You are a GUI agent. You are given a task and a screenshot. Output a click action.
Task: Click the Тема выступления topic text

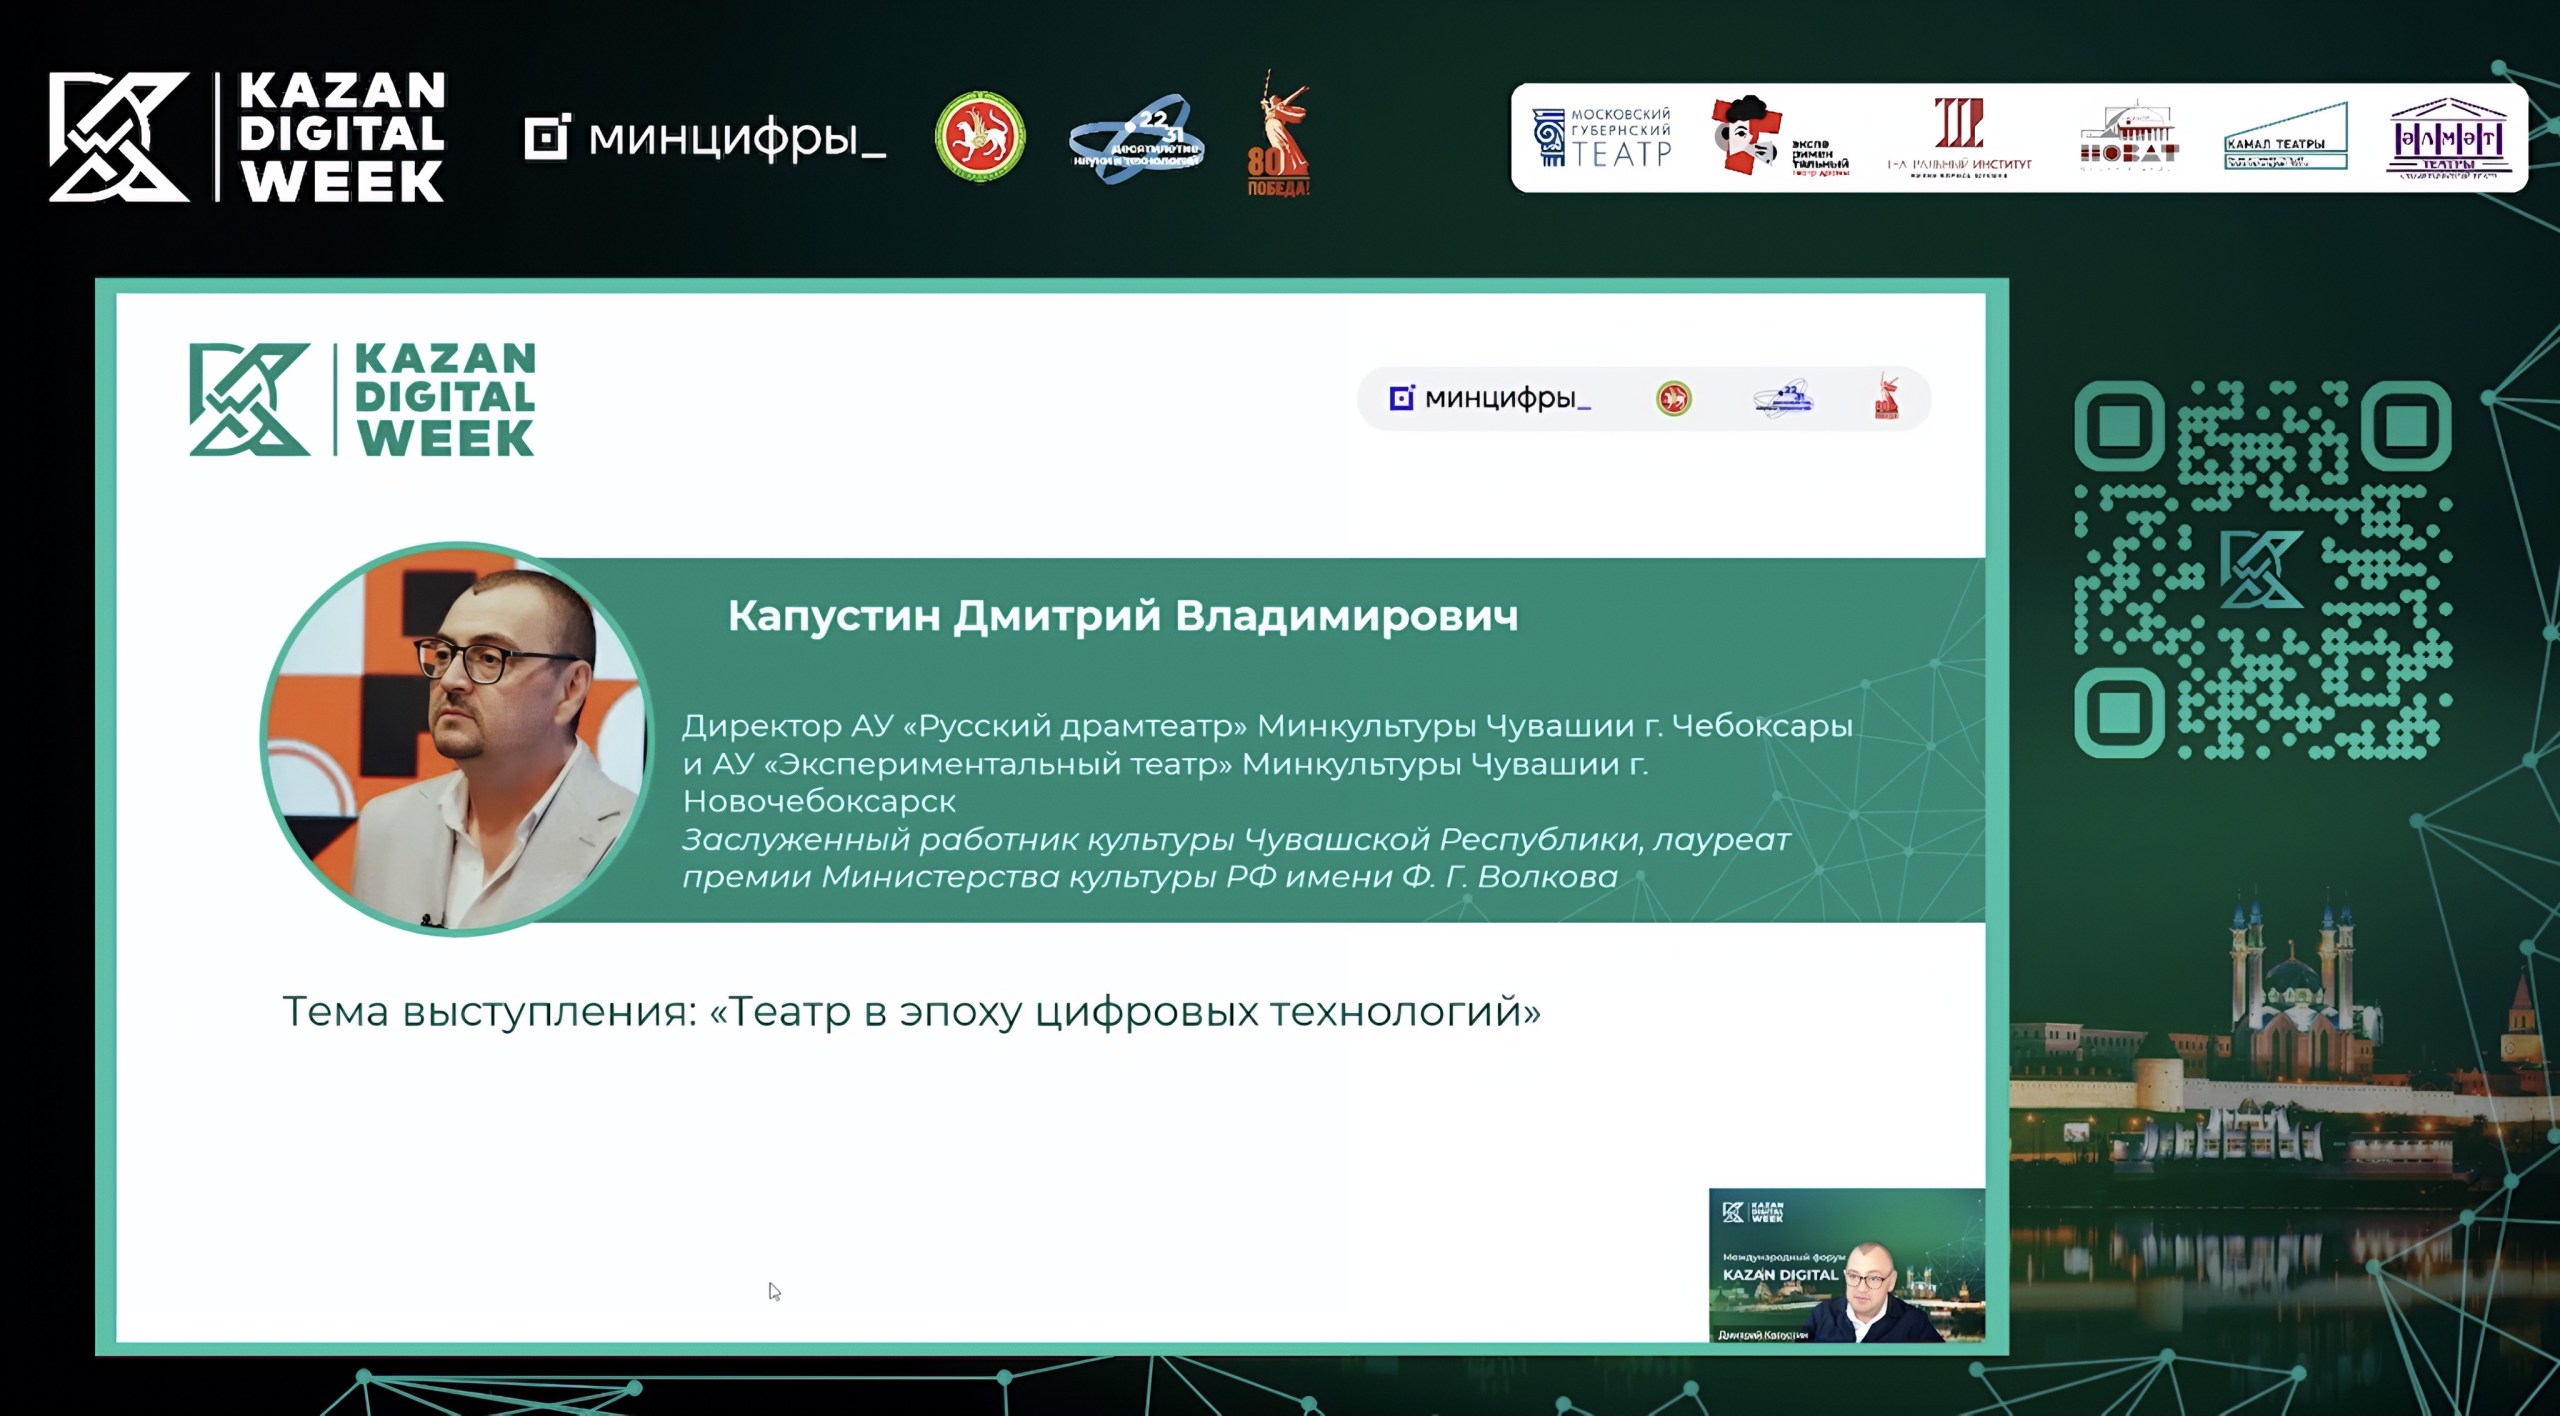coord(911,1011)
